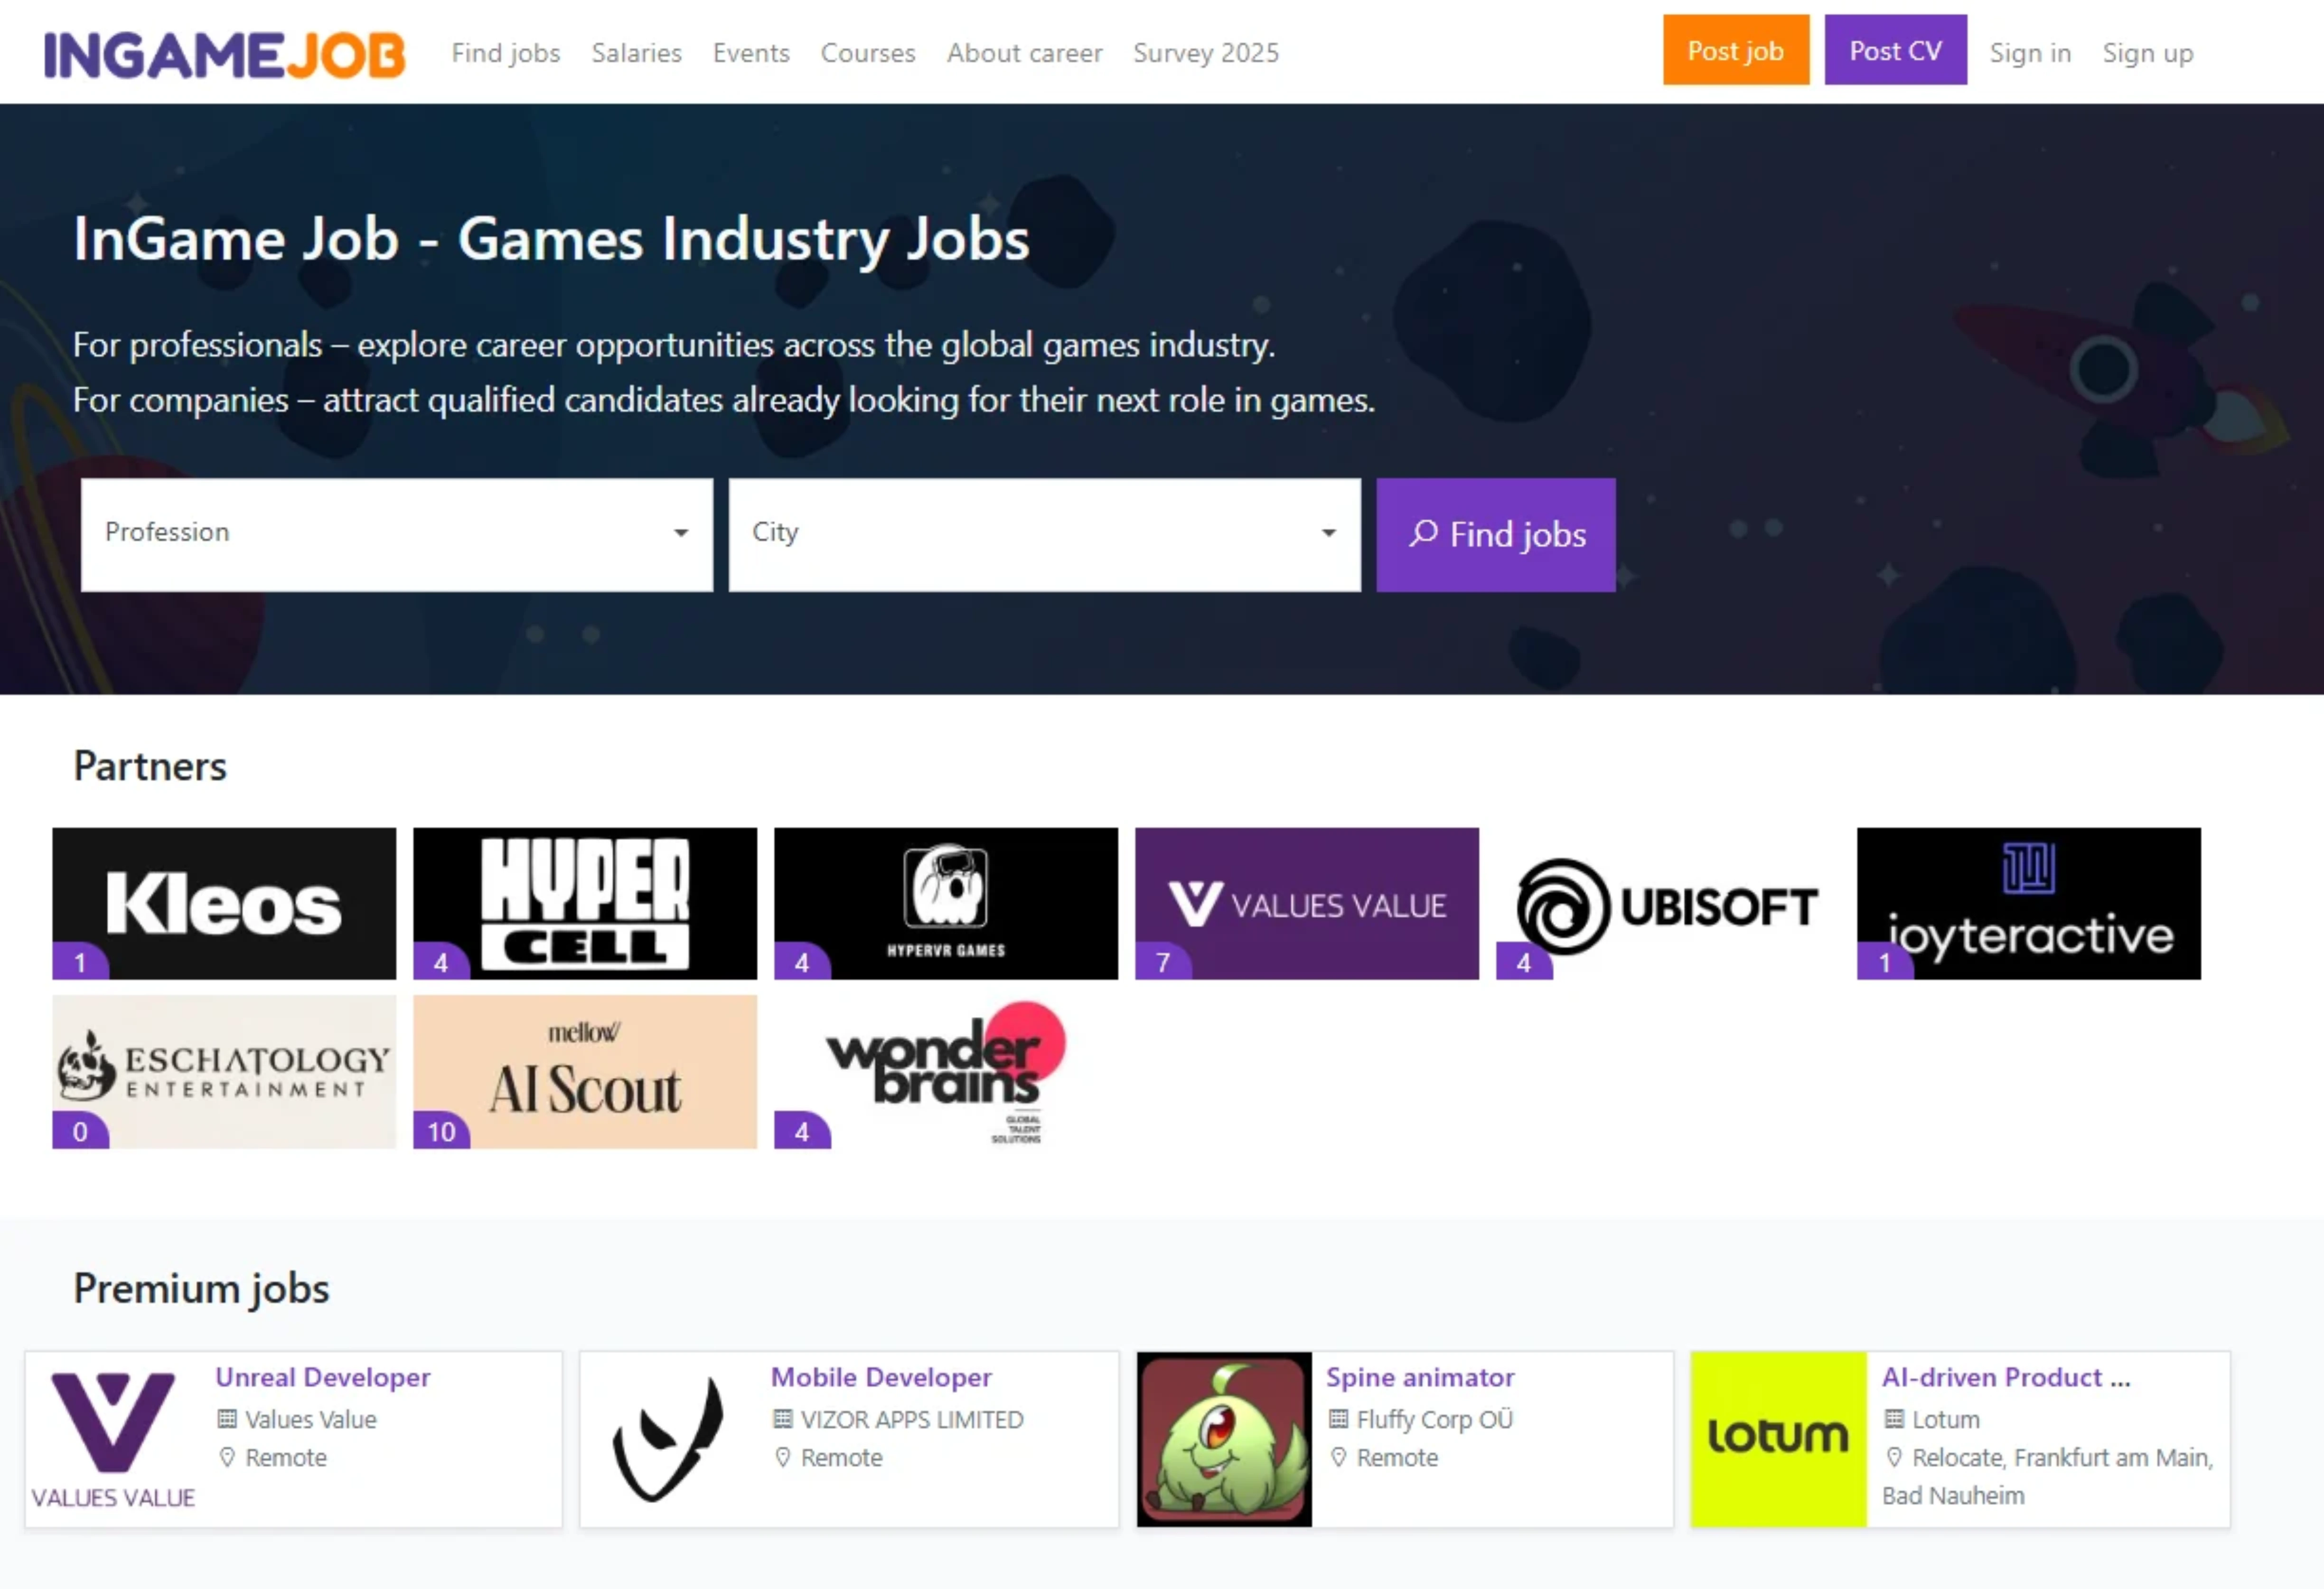Screen dimensions: 2324x1589
Task: Open the joyteractive partner tile
Action: pos(2029,904)
